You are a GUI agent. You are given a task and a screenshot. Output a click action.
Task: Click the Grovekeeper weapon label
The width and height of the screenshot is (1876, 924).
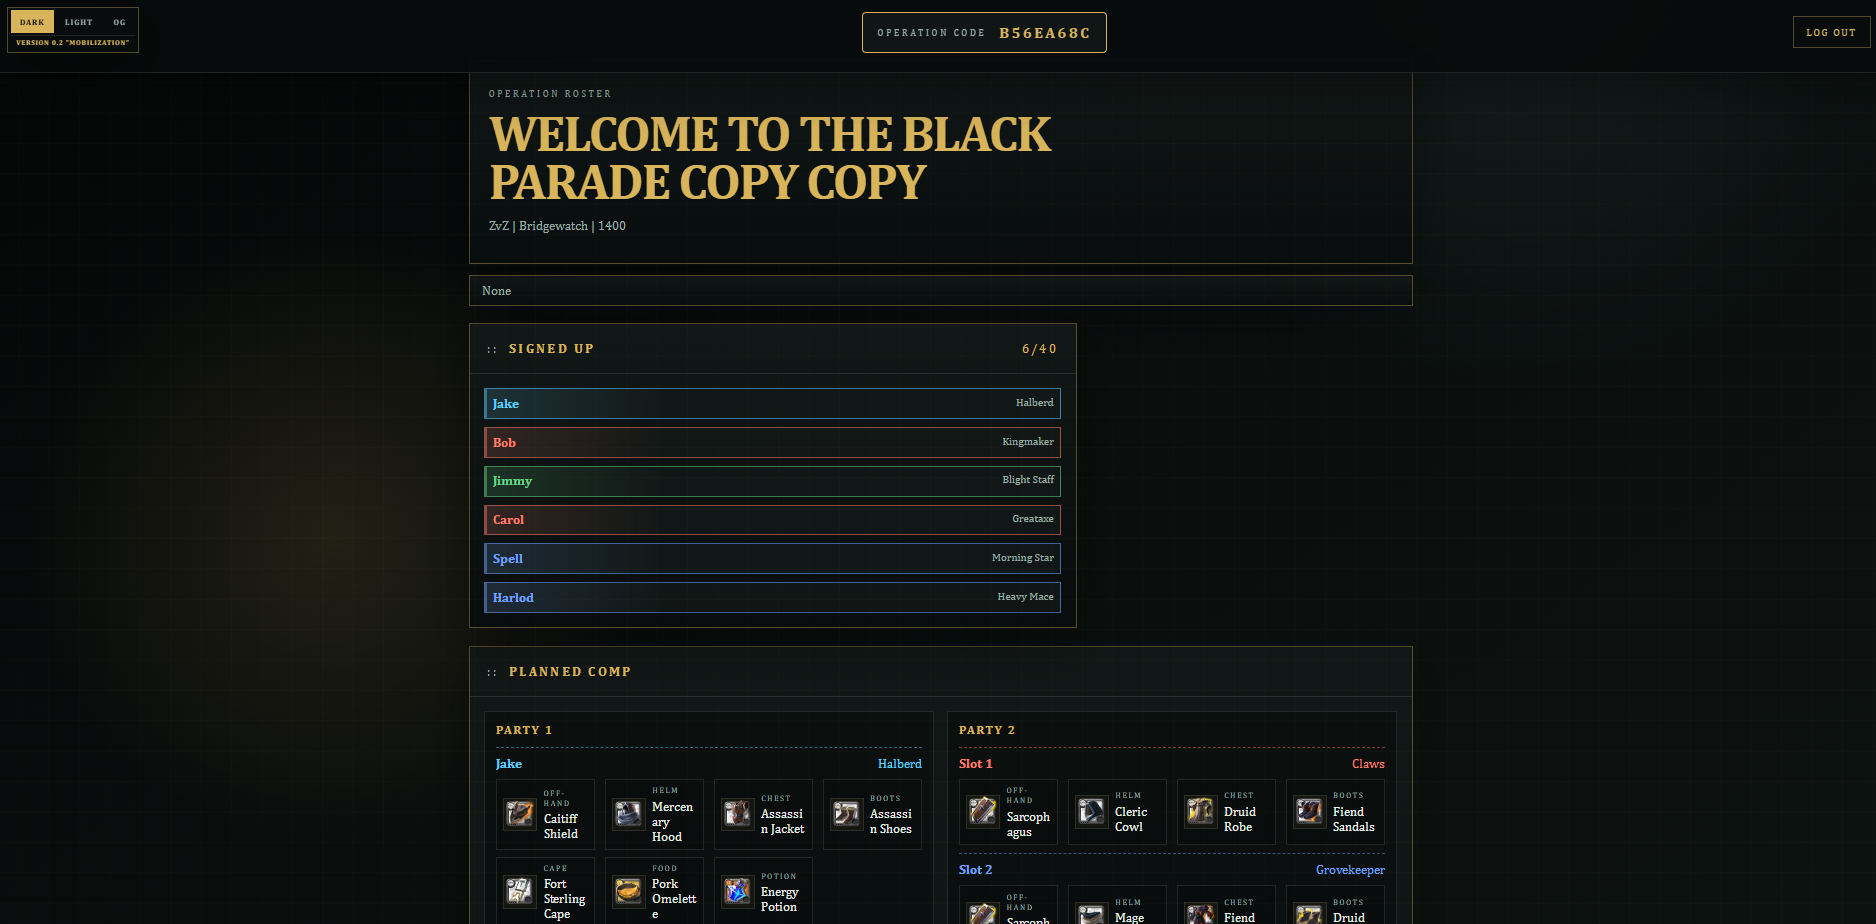tap(1350, 870)
